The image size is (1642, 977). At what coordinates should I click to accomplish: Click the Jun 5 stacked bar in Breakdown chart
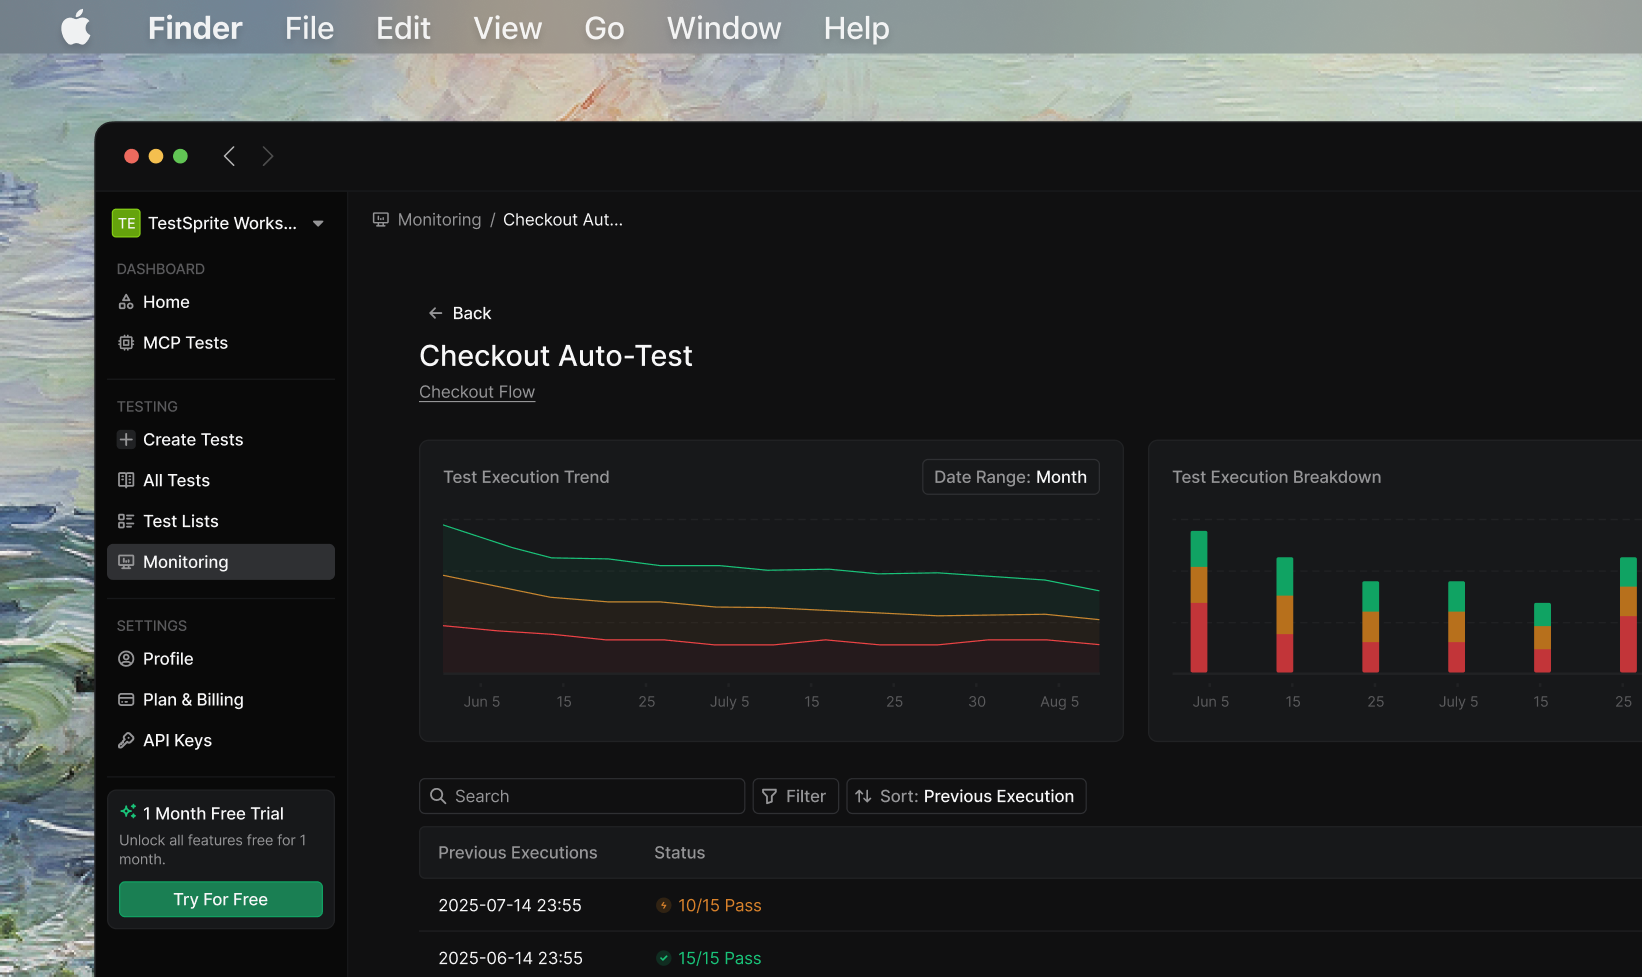tap(1199, 601)
